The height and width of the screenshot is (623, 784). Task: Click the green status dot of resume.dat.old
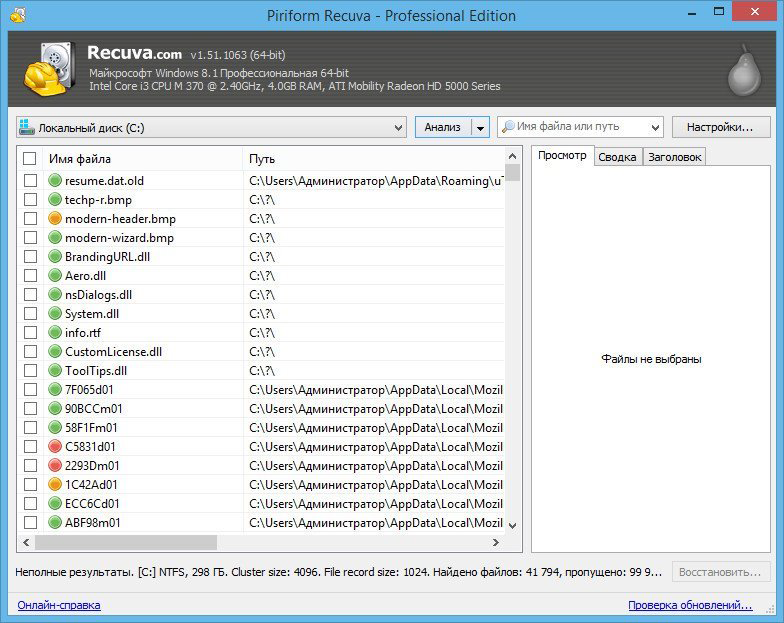click(x=55, y=180)
